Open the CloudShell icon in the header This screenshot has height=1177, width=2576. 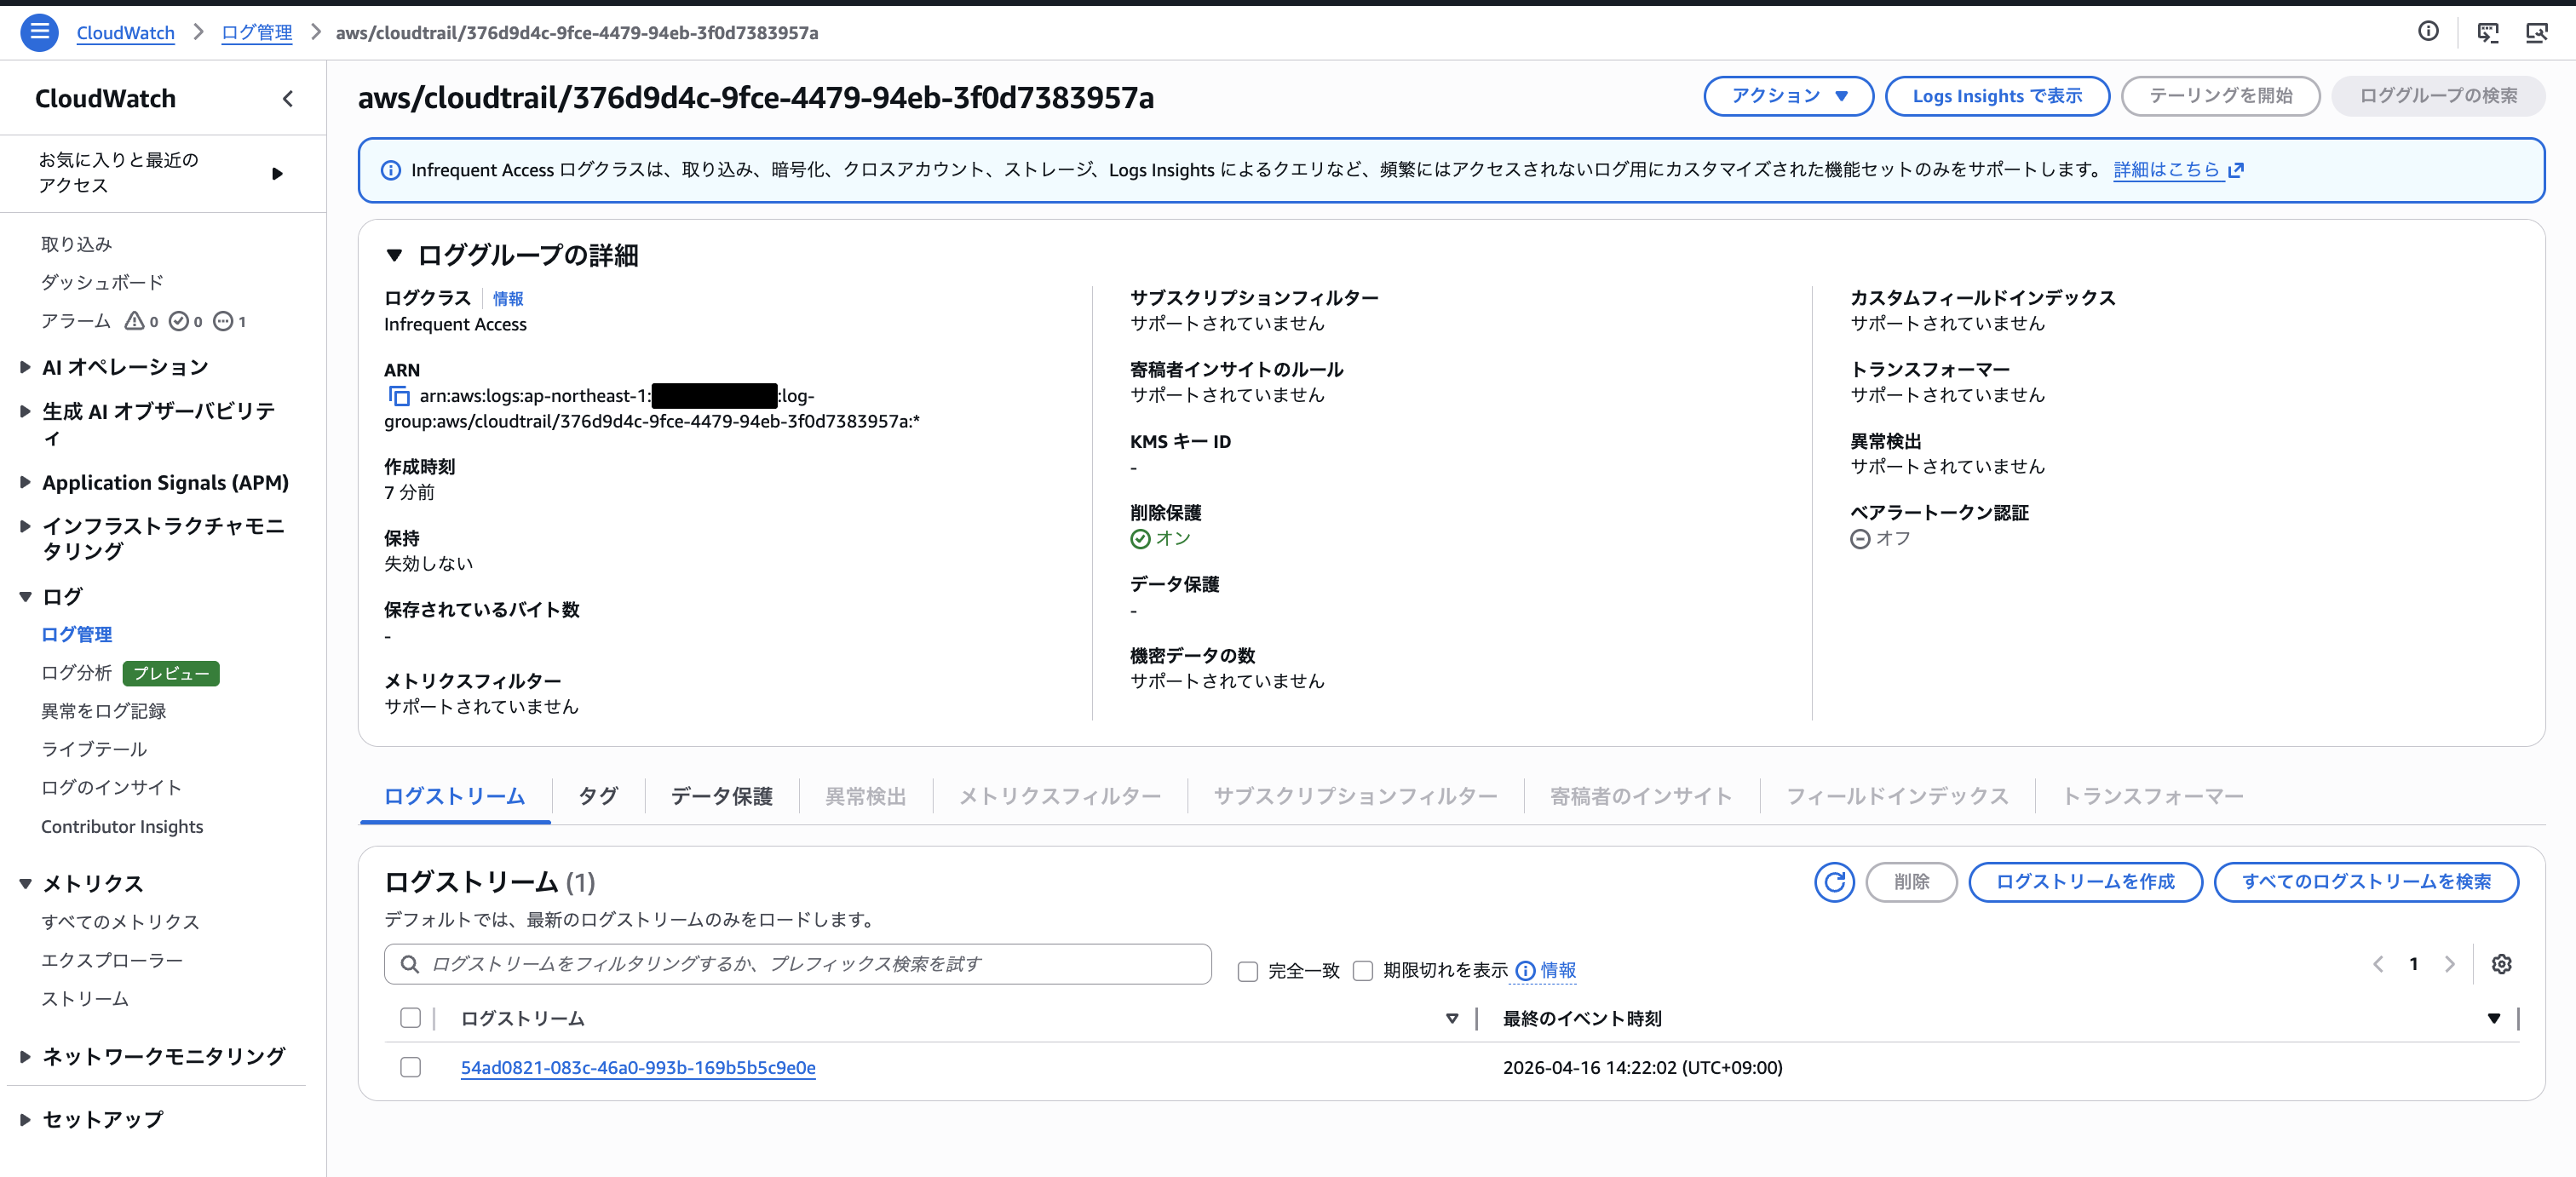tap(2487, 32)
